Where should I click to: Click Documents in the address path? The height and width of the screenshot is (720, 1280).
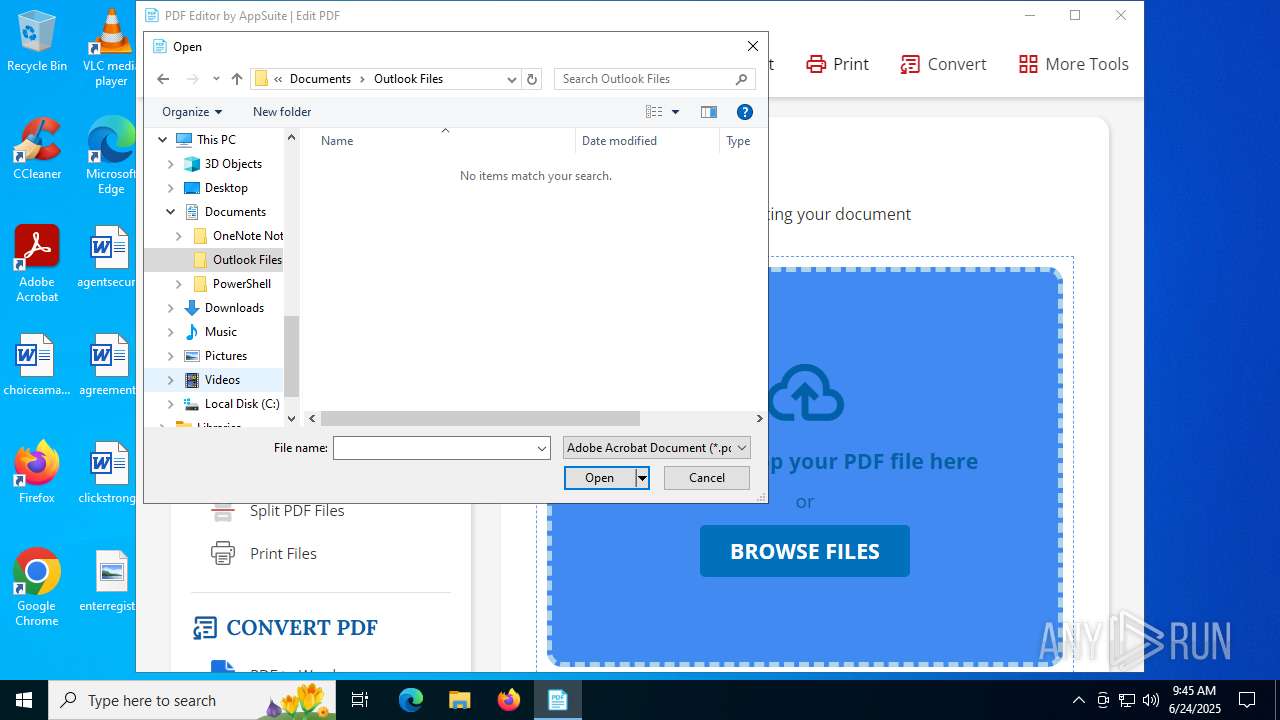[320, 79]
